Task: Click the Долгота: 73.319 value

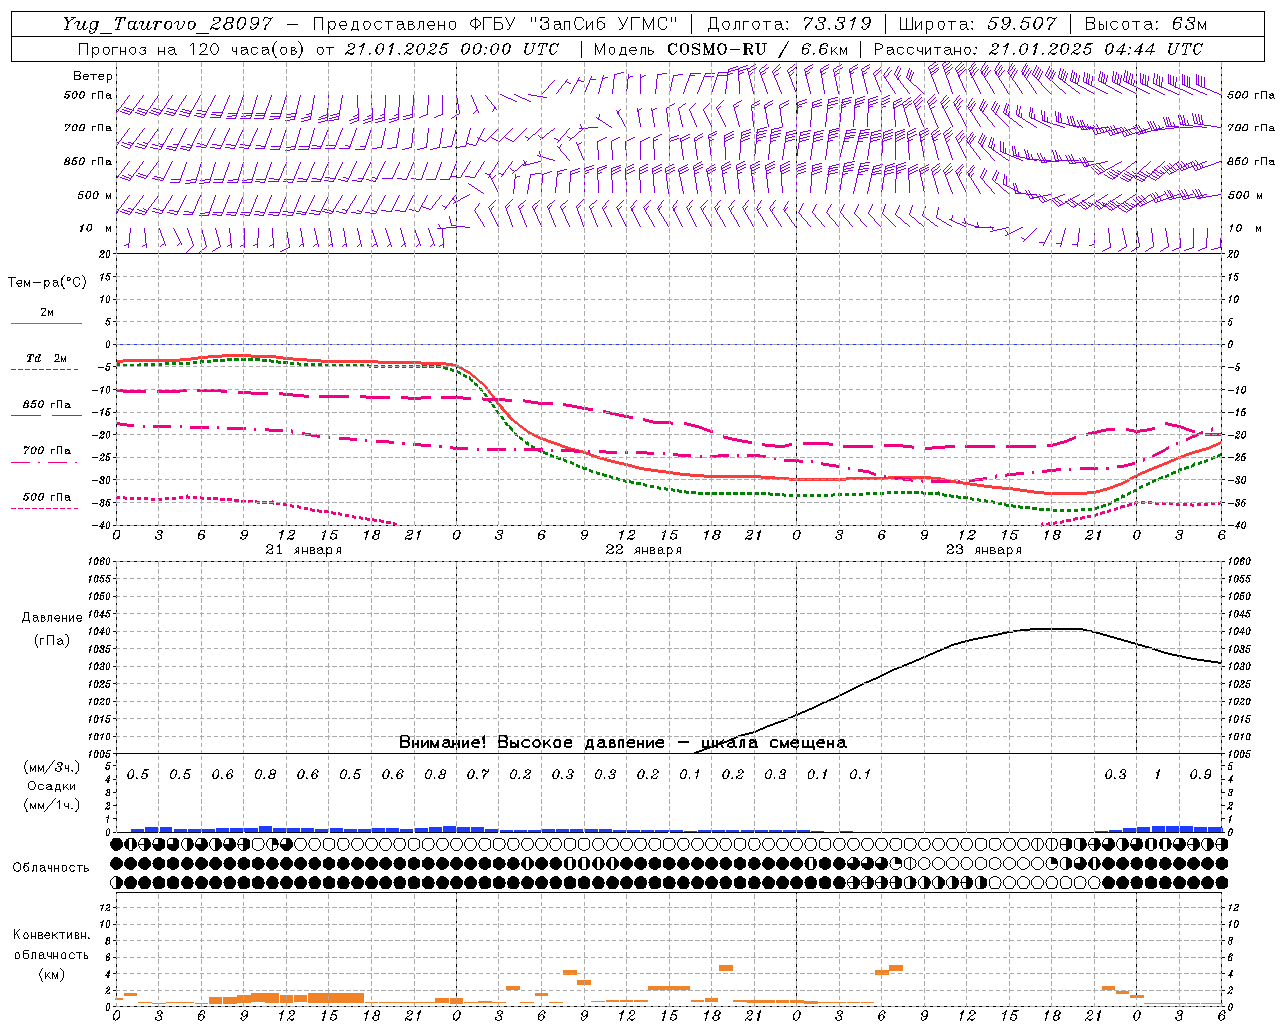Action: [x=789, y=24]
